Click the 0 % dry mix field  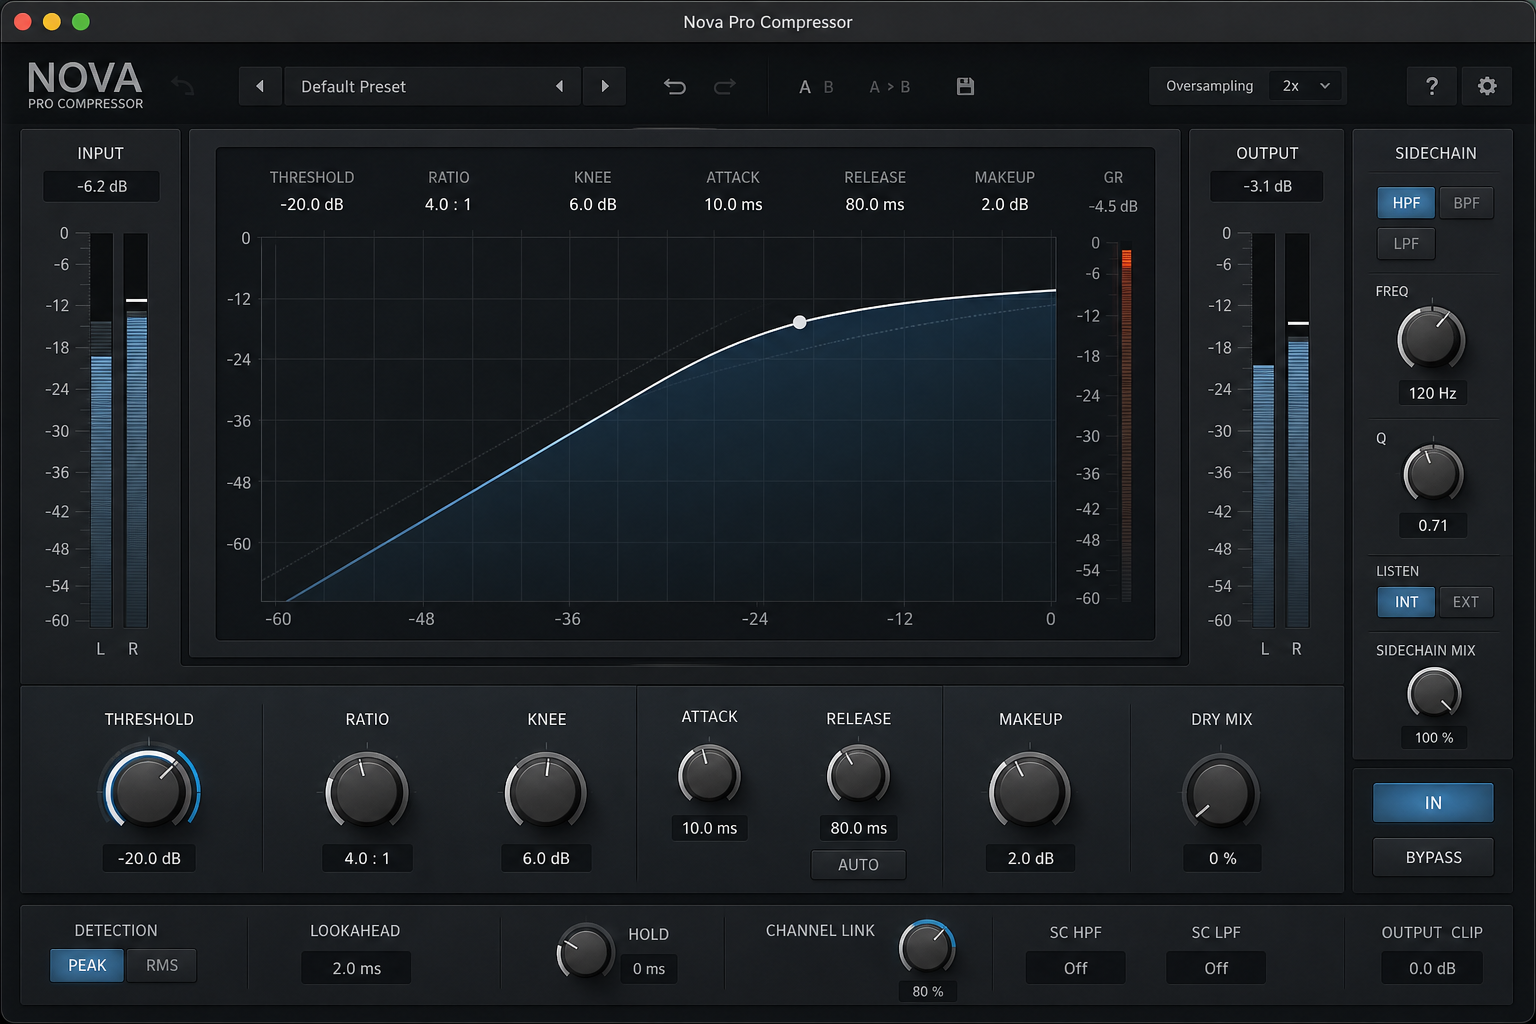point(1222,858)
